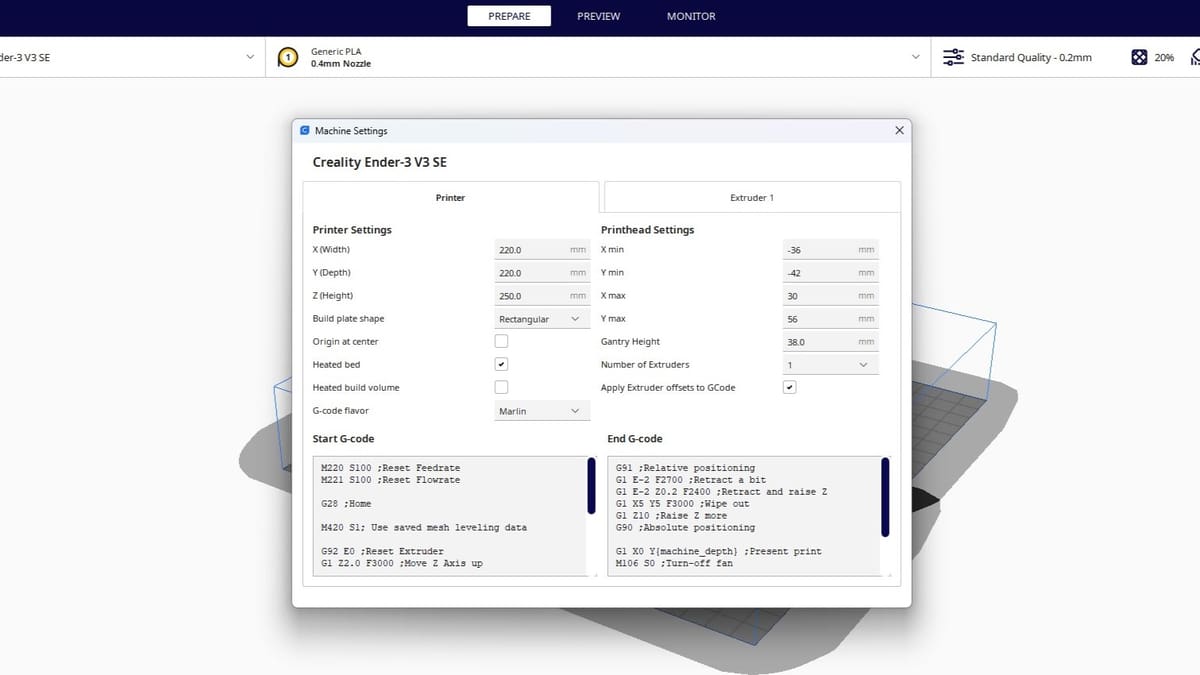Click the 'G90 ;Absolute positioning' line
Viewport: 1200px width, 675px height.
[686, 528]
